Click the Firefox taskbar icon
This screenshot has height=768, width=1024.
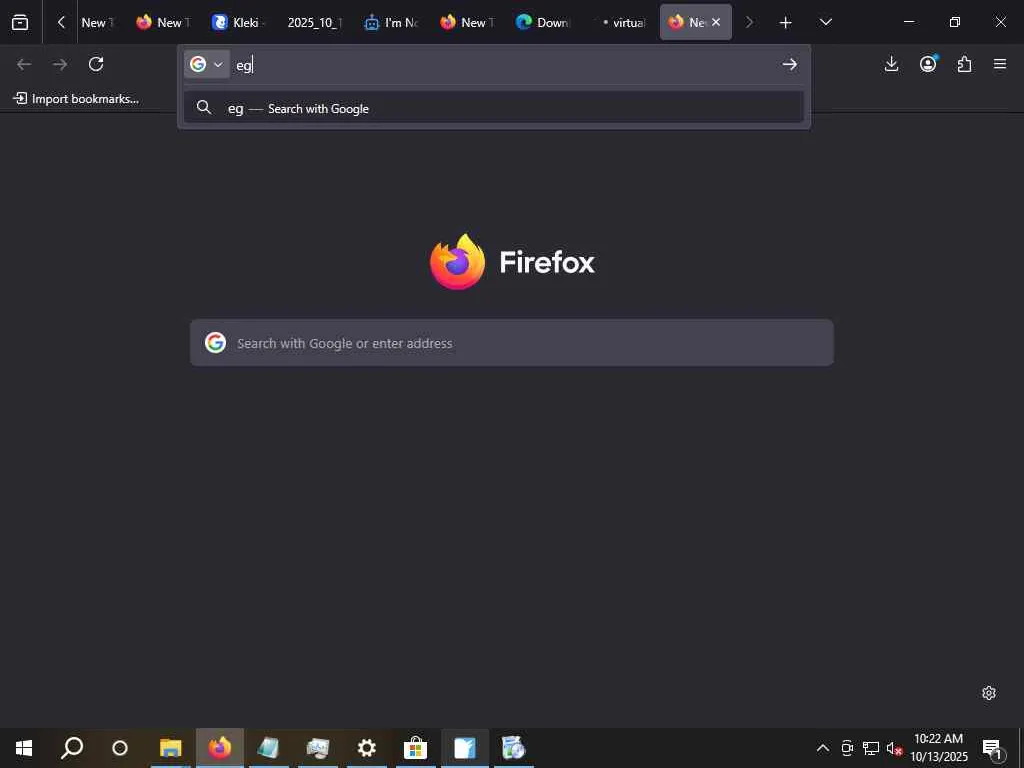(x=220, y=748)
